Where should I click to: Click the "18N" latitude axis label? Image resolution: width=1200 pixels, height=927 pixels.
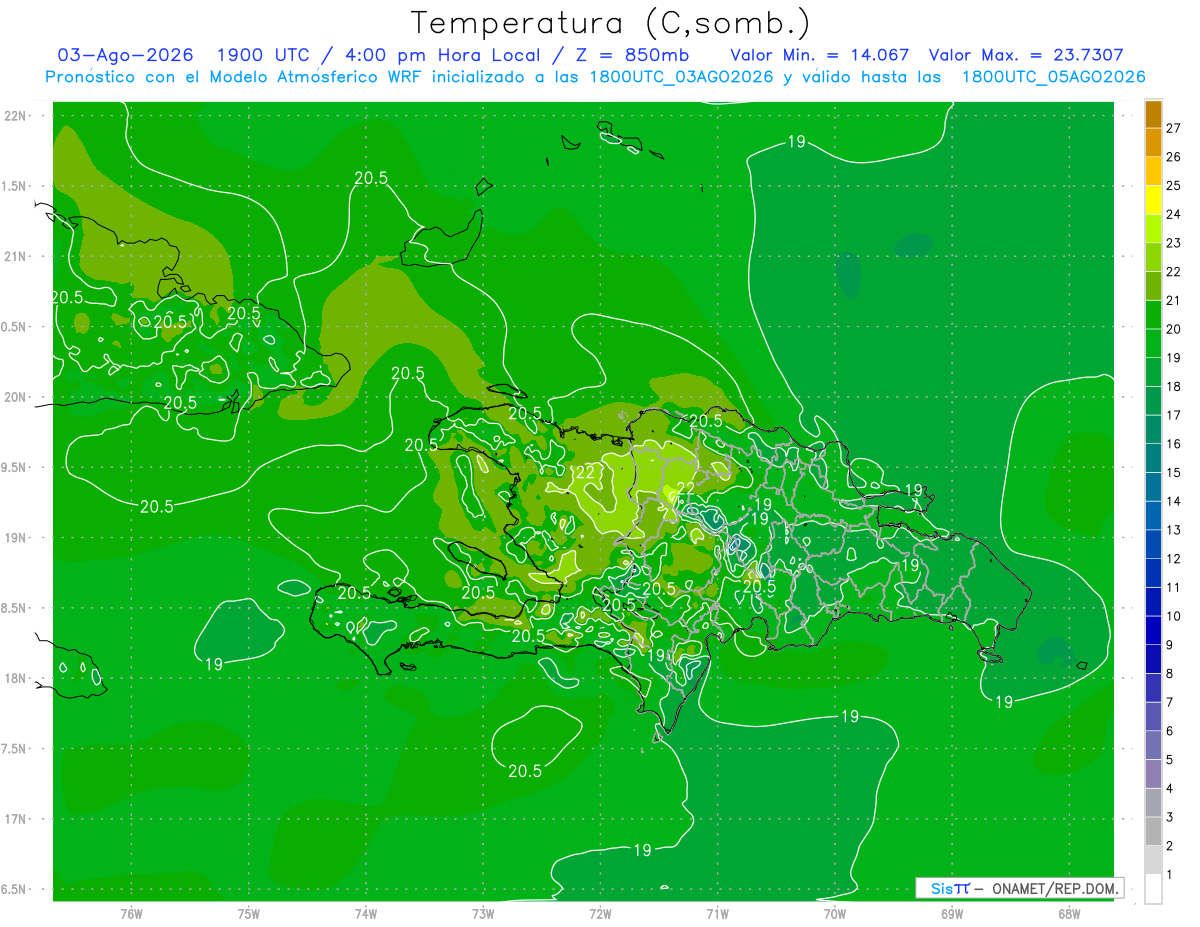pos(16,678)
